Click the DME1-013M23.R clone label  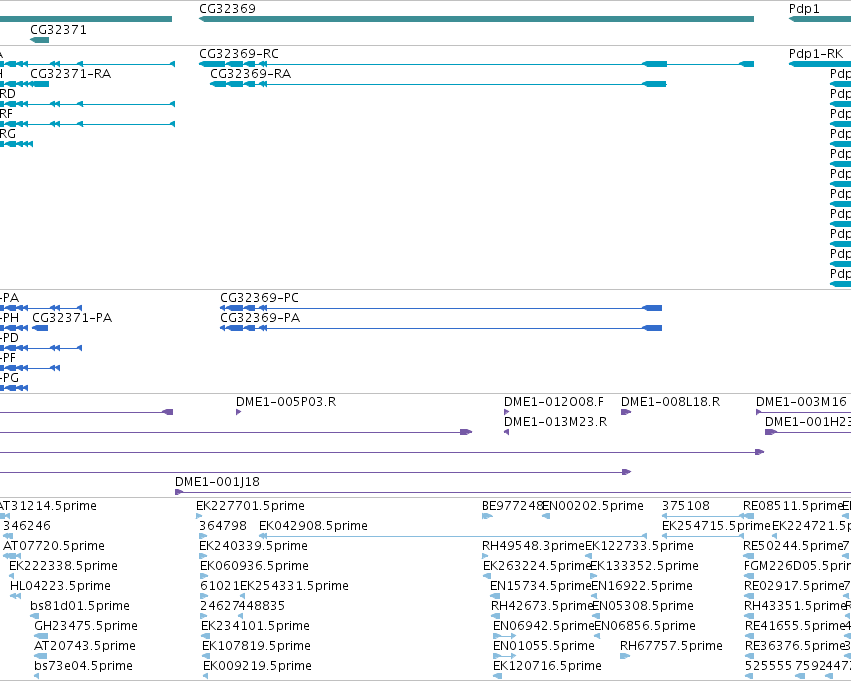point(556,422)
